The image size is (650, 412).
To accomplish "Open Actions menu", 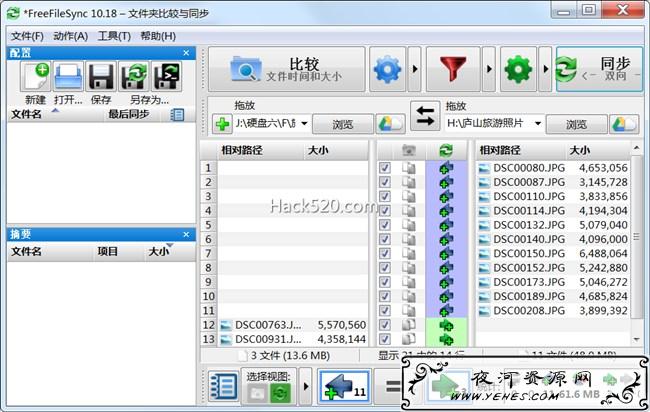I will [x=70, y=36].
